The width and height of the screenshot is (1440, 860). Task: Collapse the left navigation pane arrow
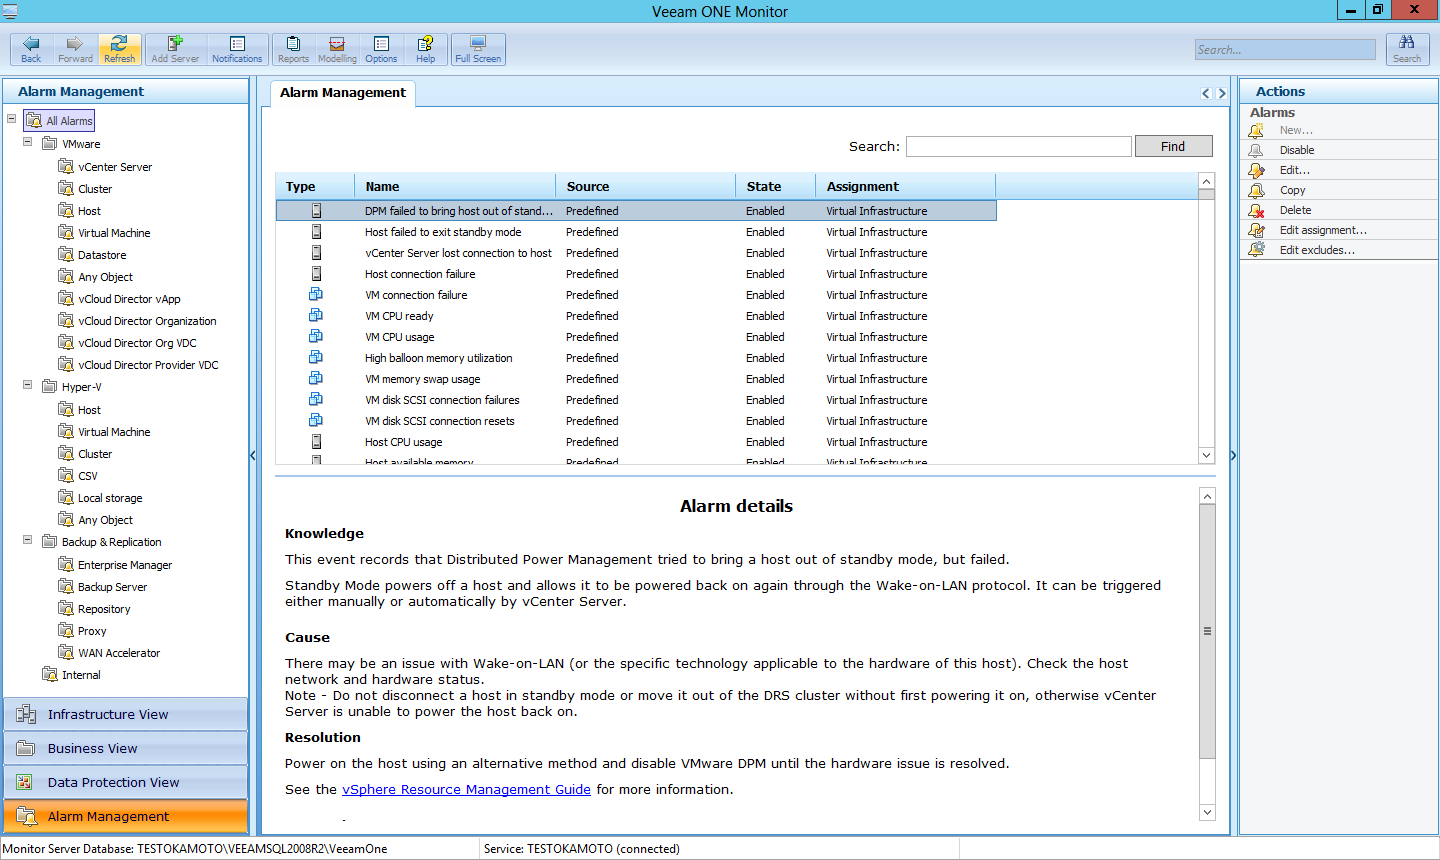[252, 456]
